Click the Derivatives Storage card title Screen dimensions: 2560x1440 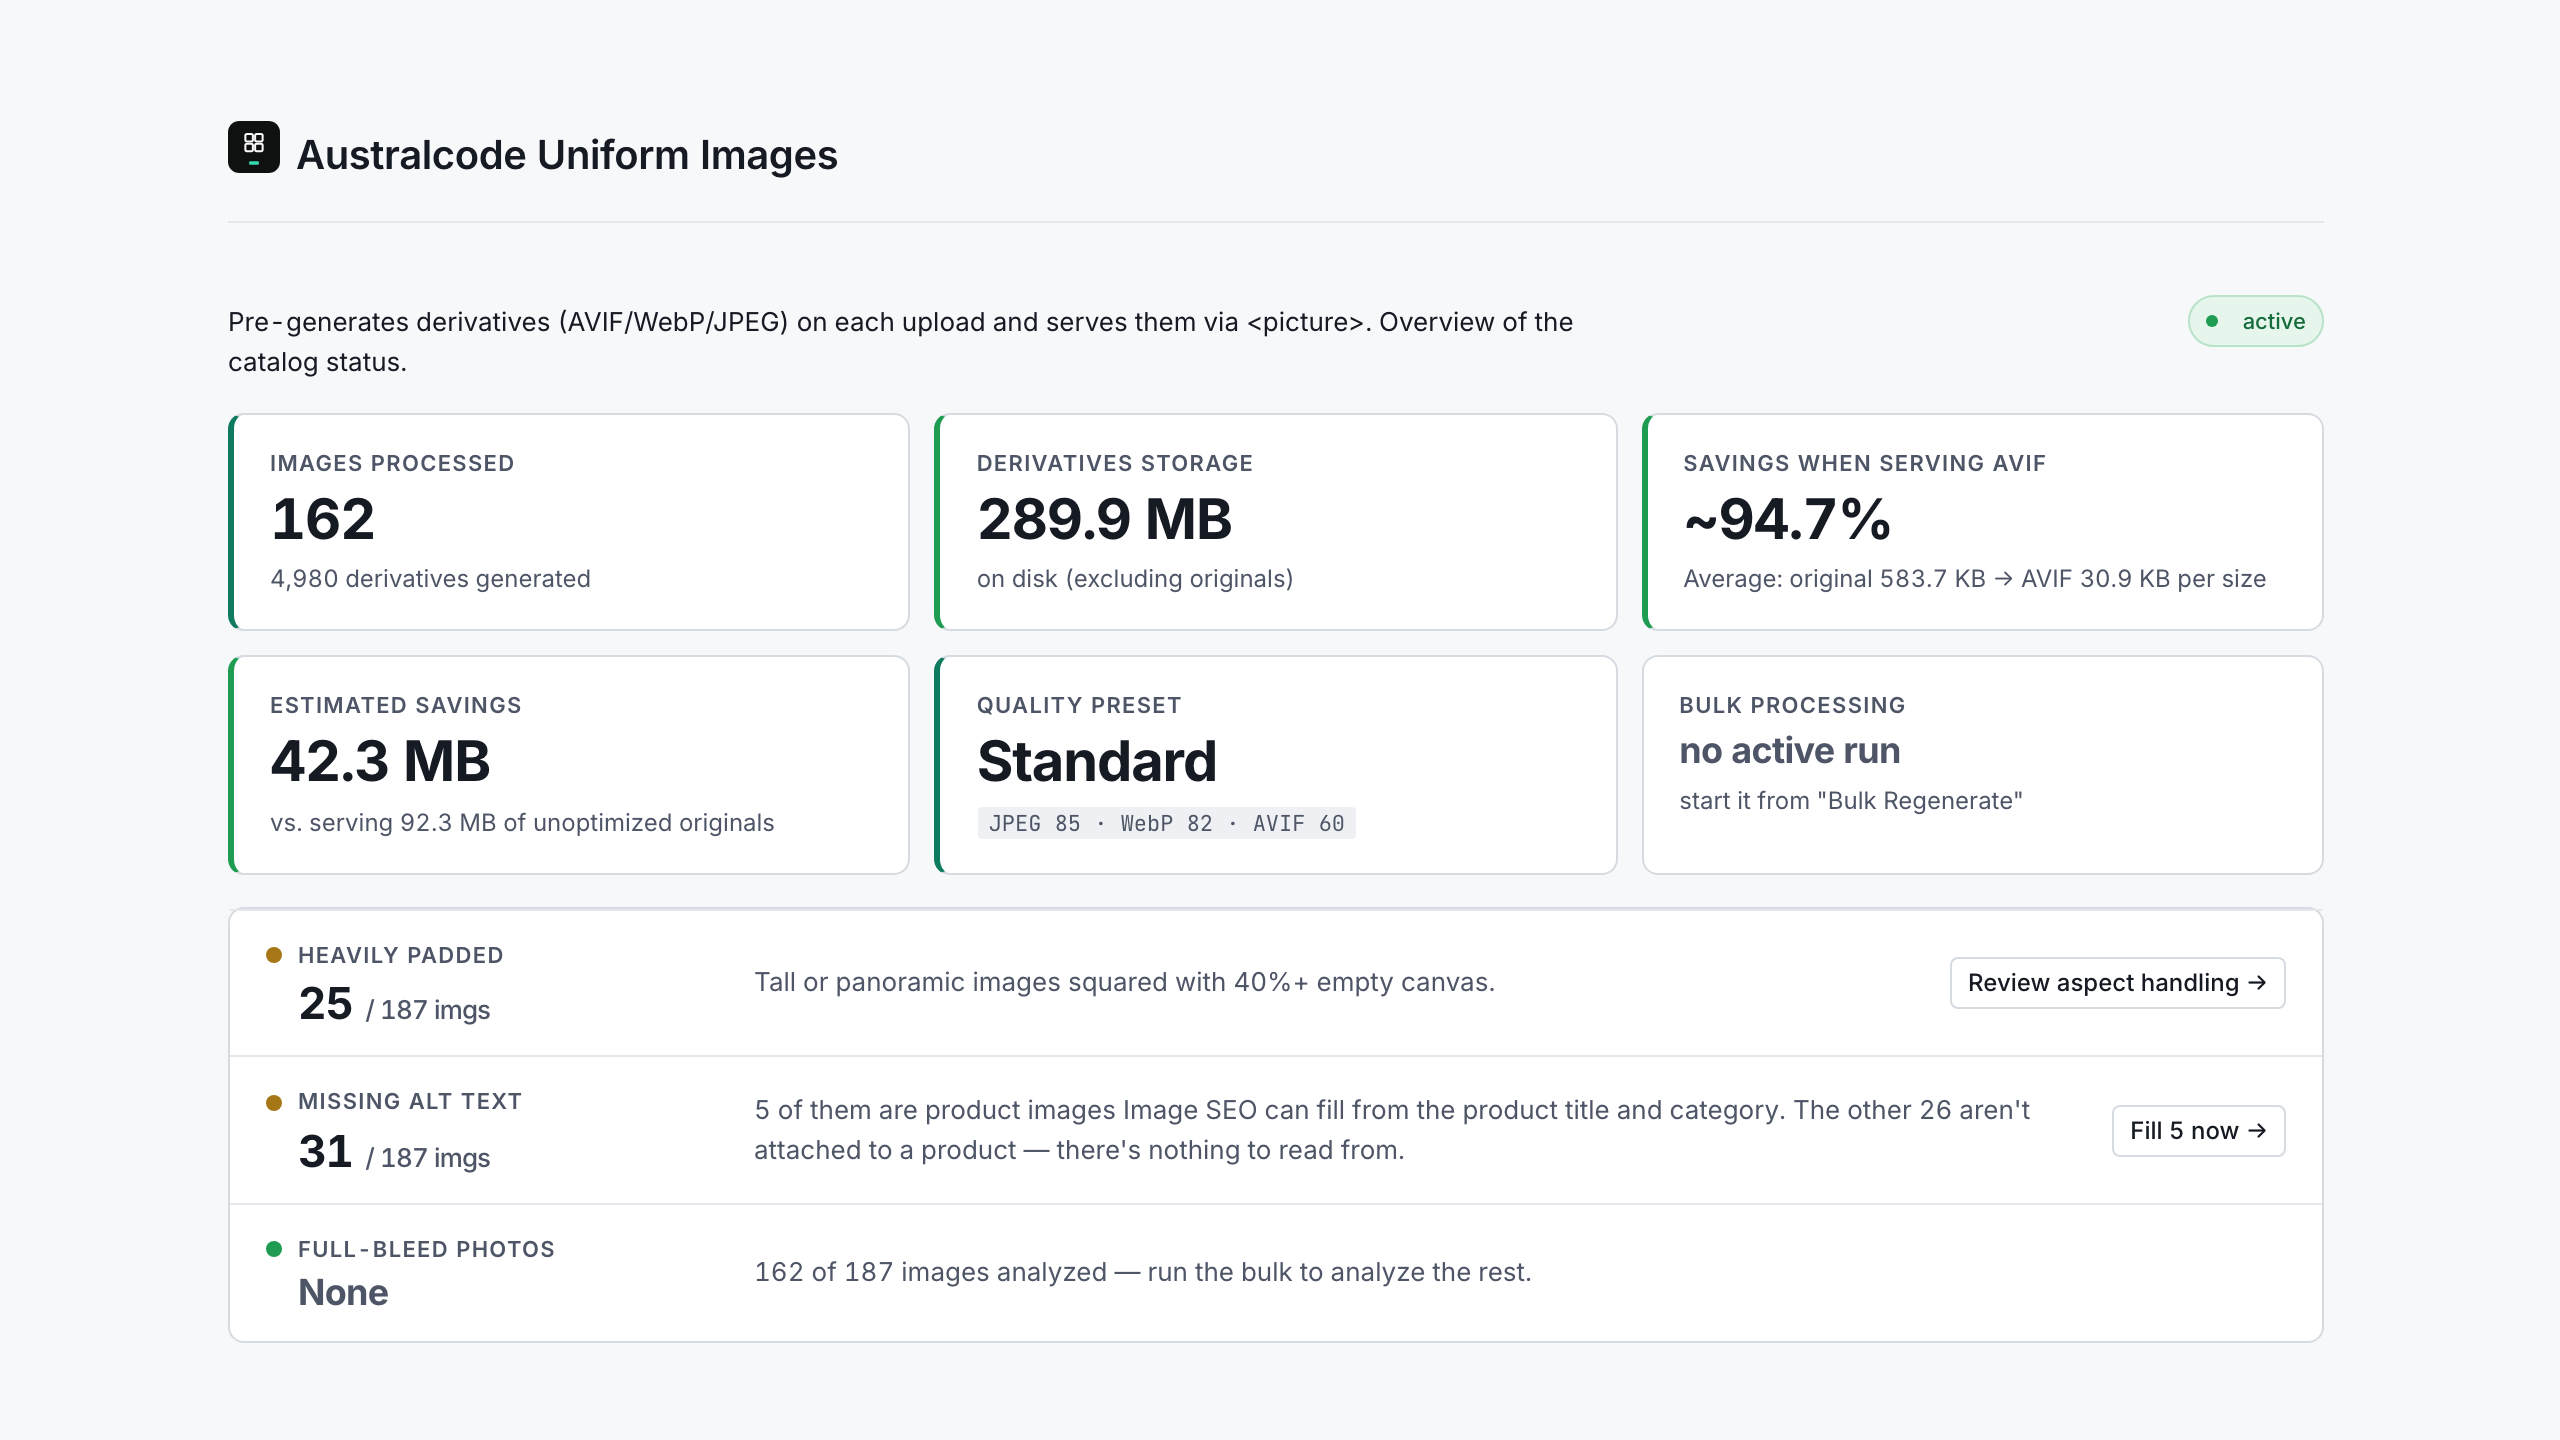click(x=1114, y=463)
